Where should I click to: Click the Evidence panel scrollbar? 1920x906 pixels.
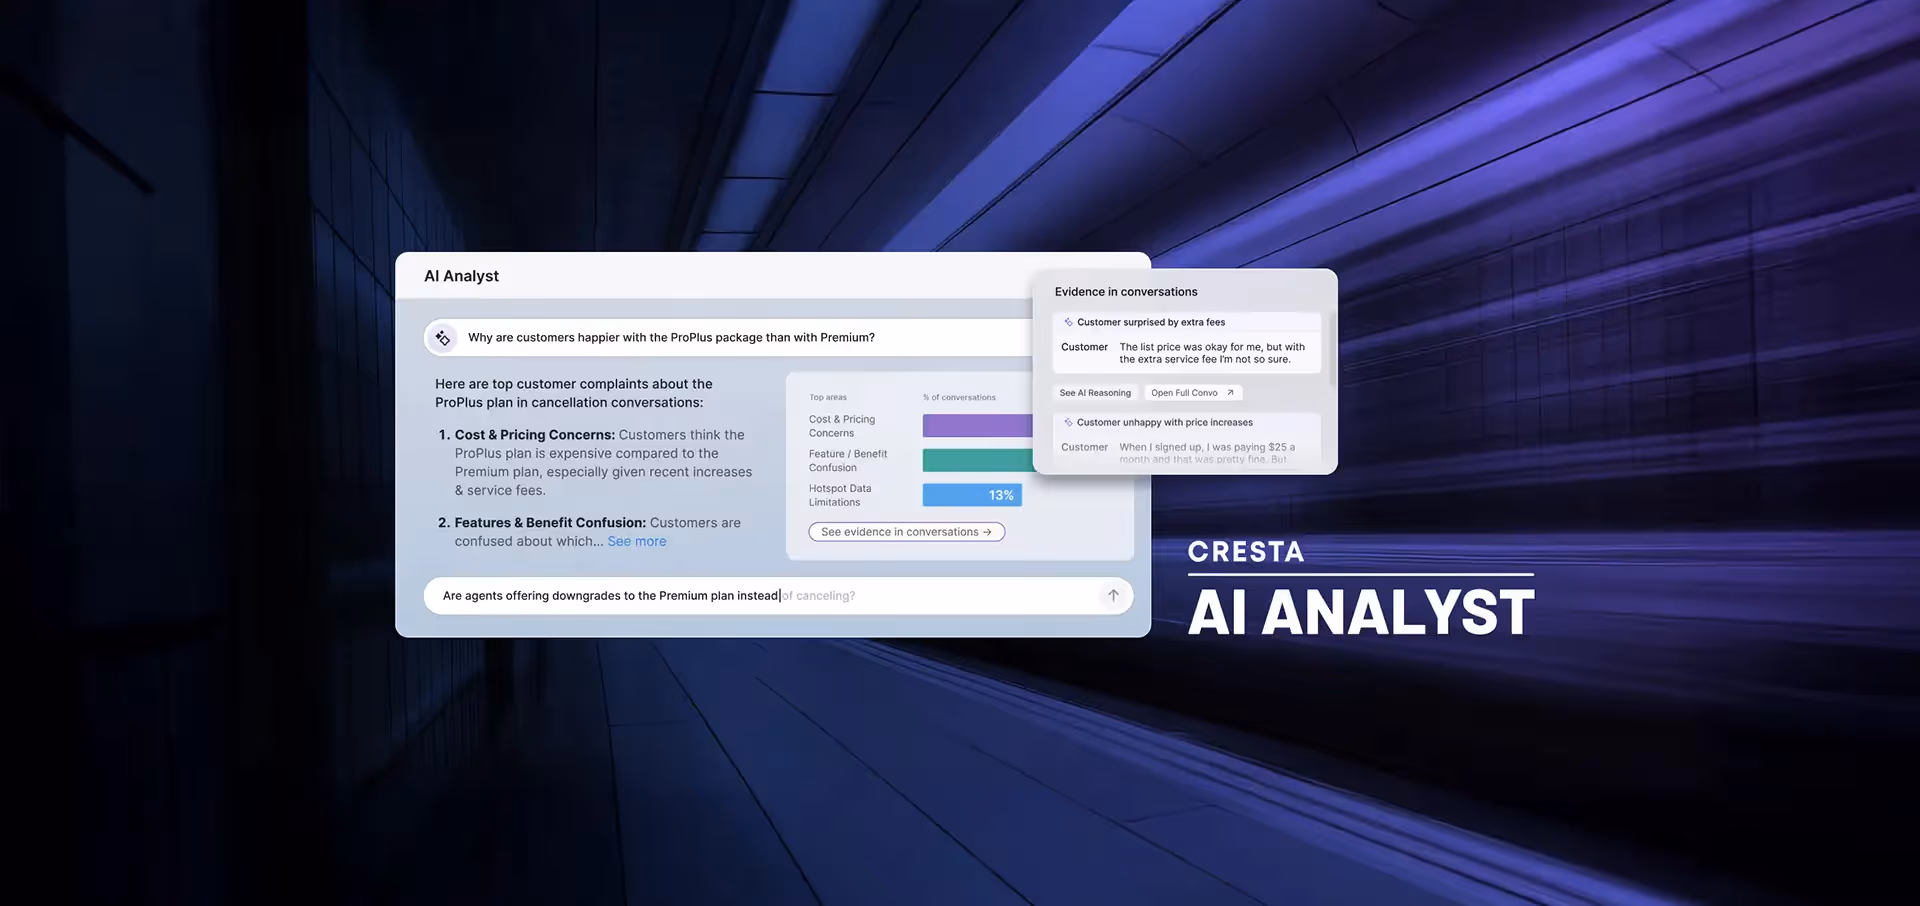click(x=1332, y=348)
